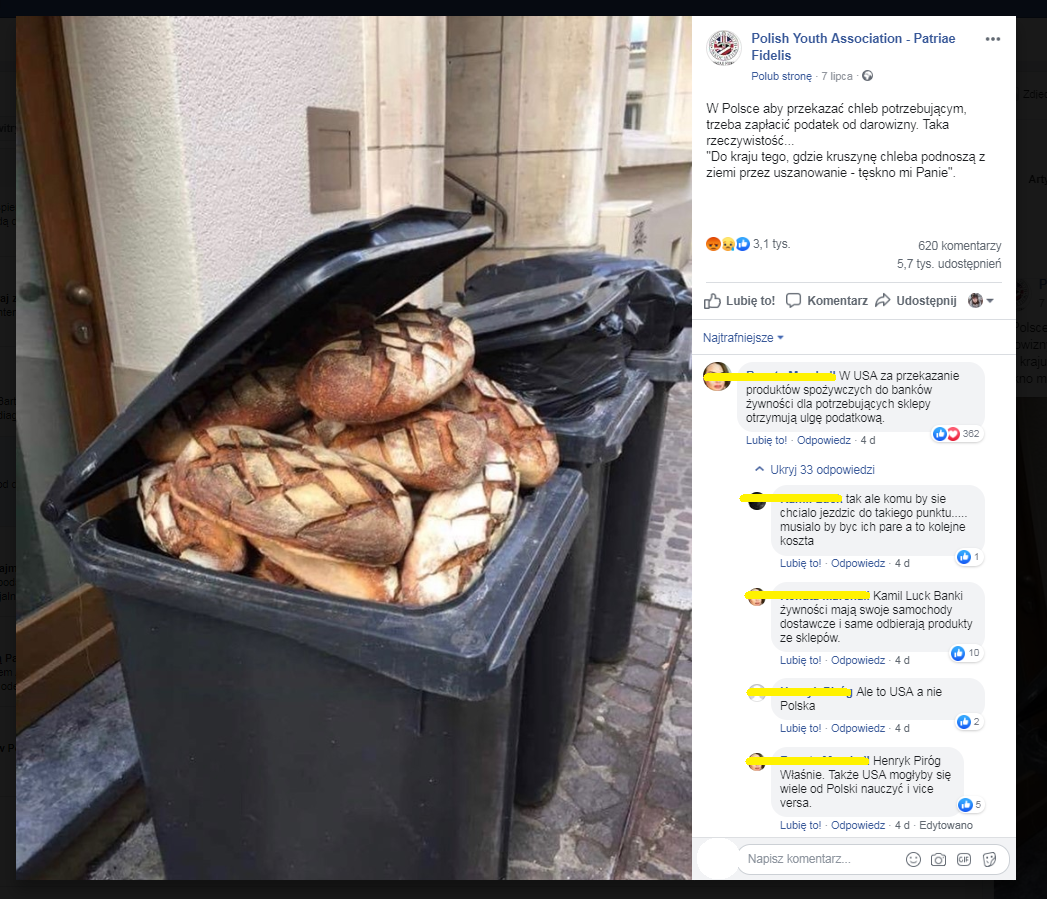
Task: Click the globe public audience icon
Action: [x=867, y=75]
